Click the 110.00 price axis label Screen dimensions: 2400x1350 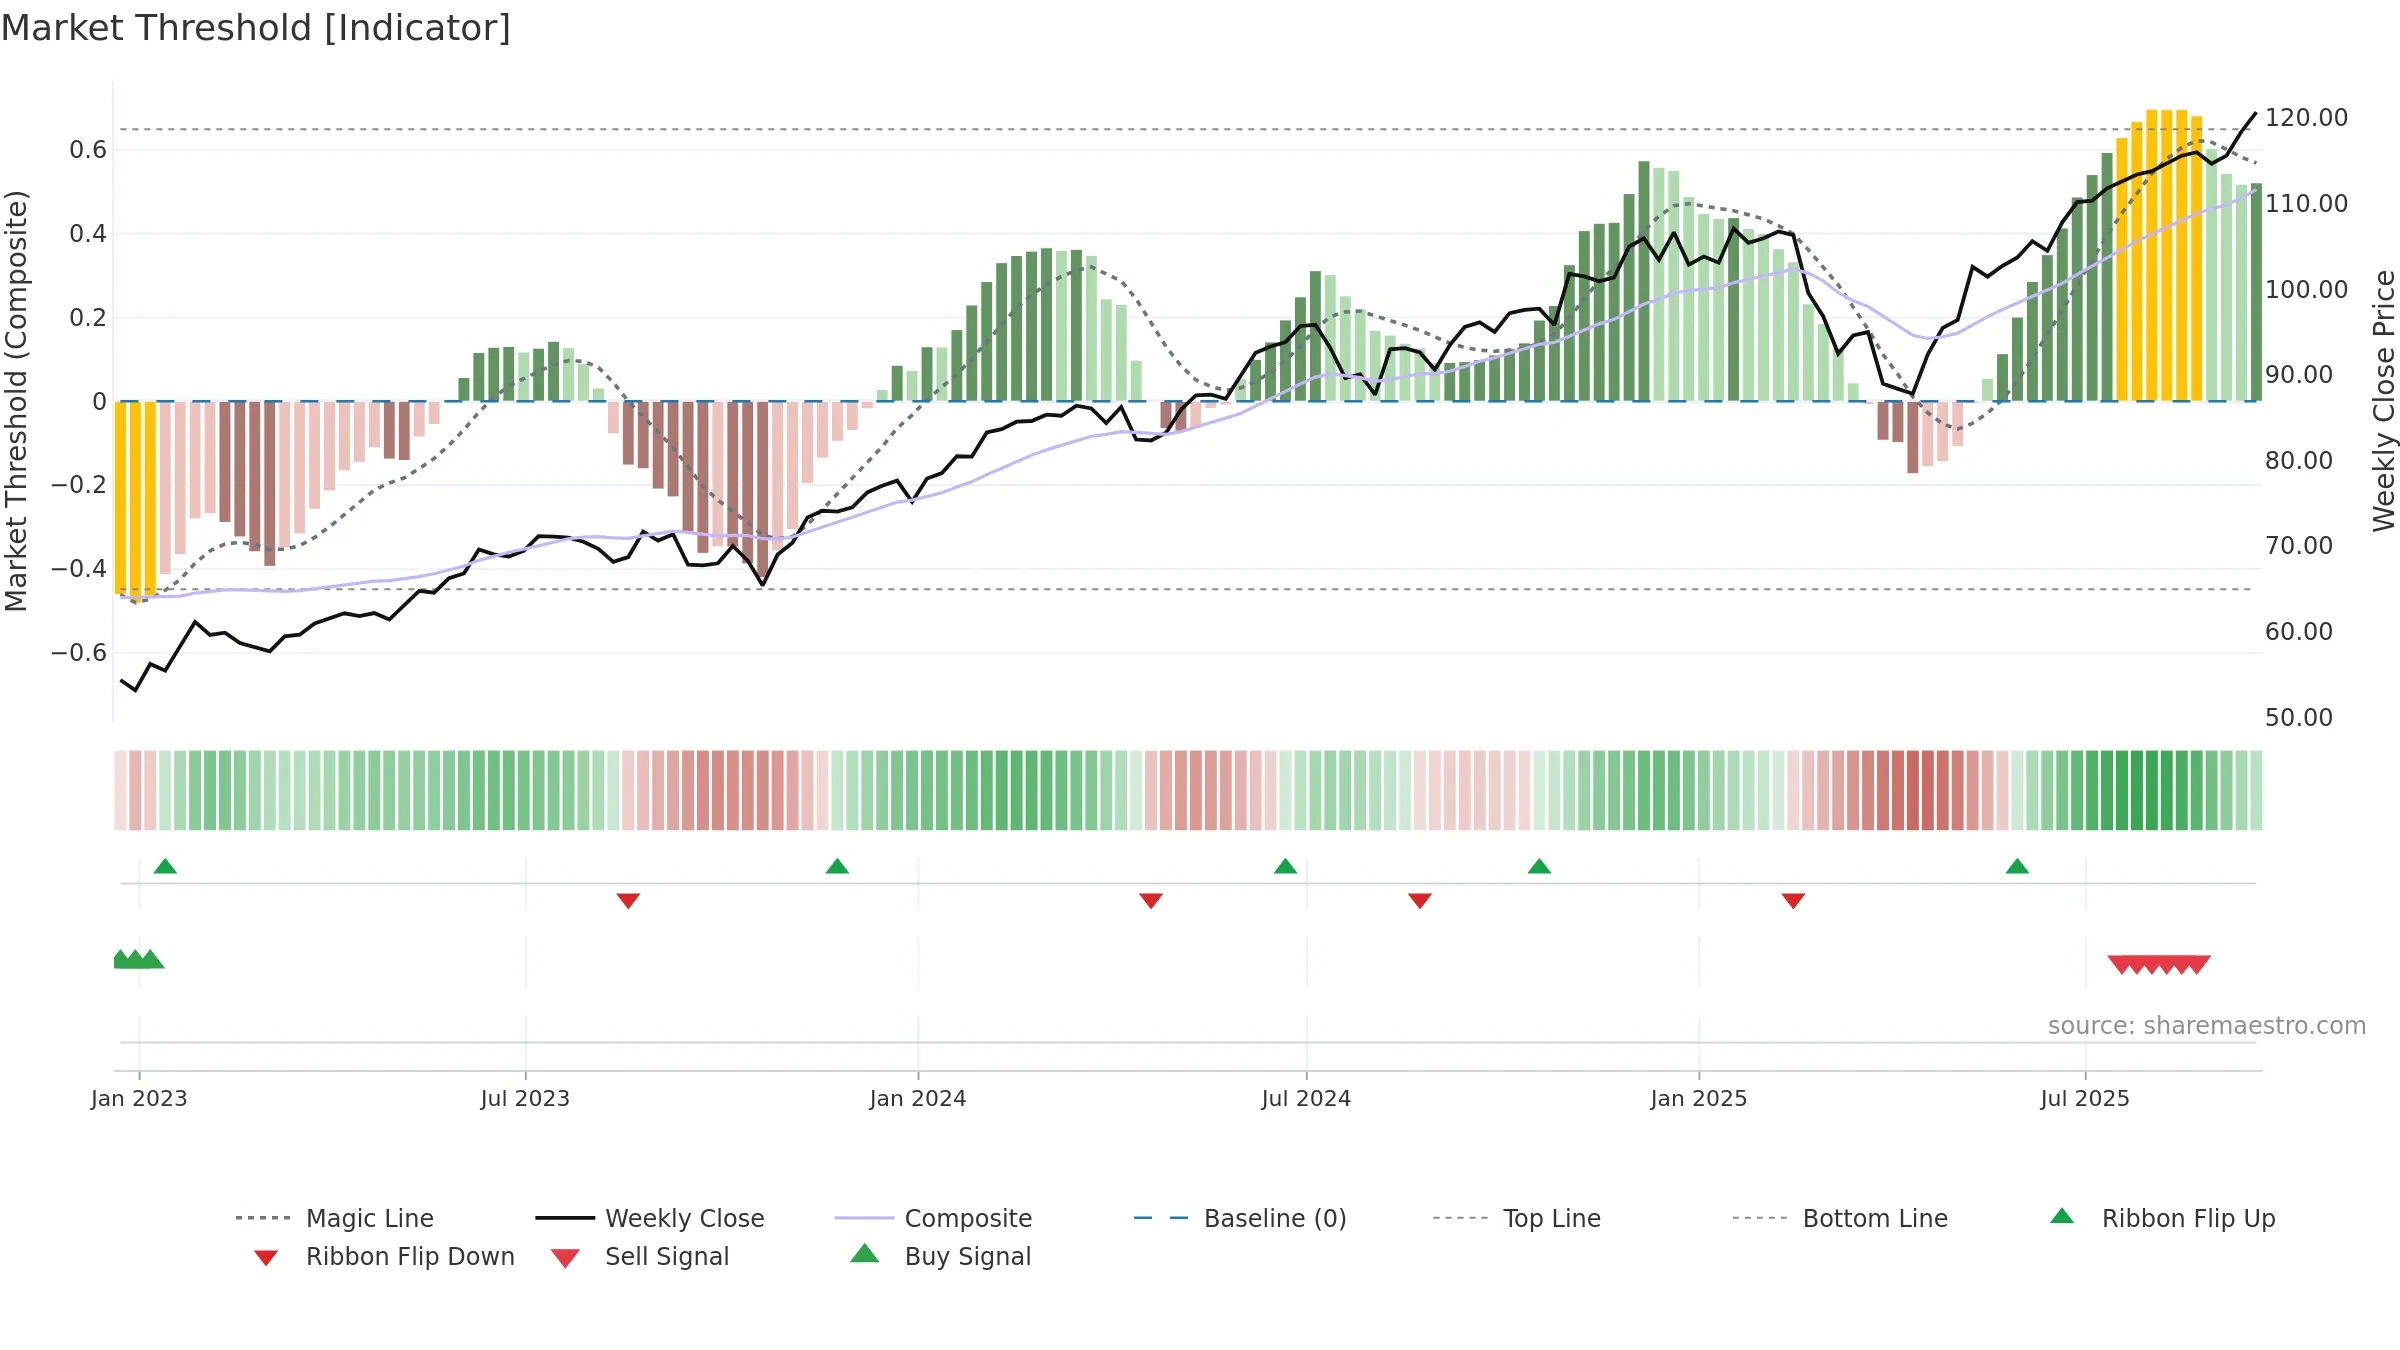(2306, 204)
